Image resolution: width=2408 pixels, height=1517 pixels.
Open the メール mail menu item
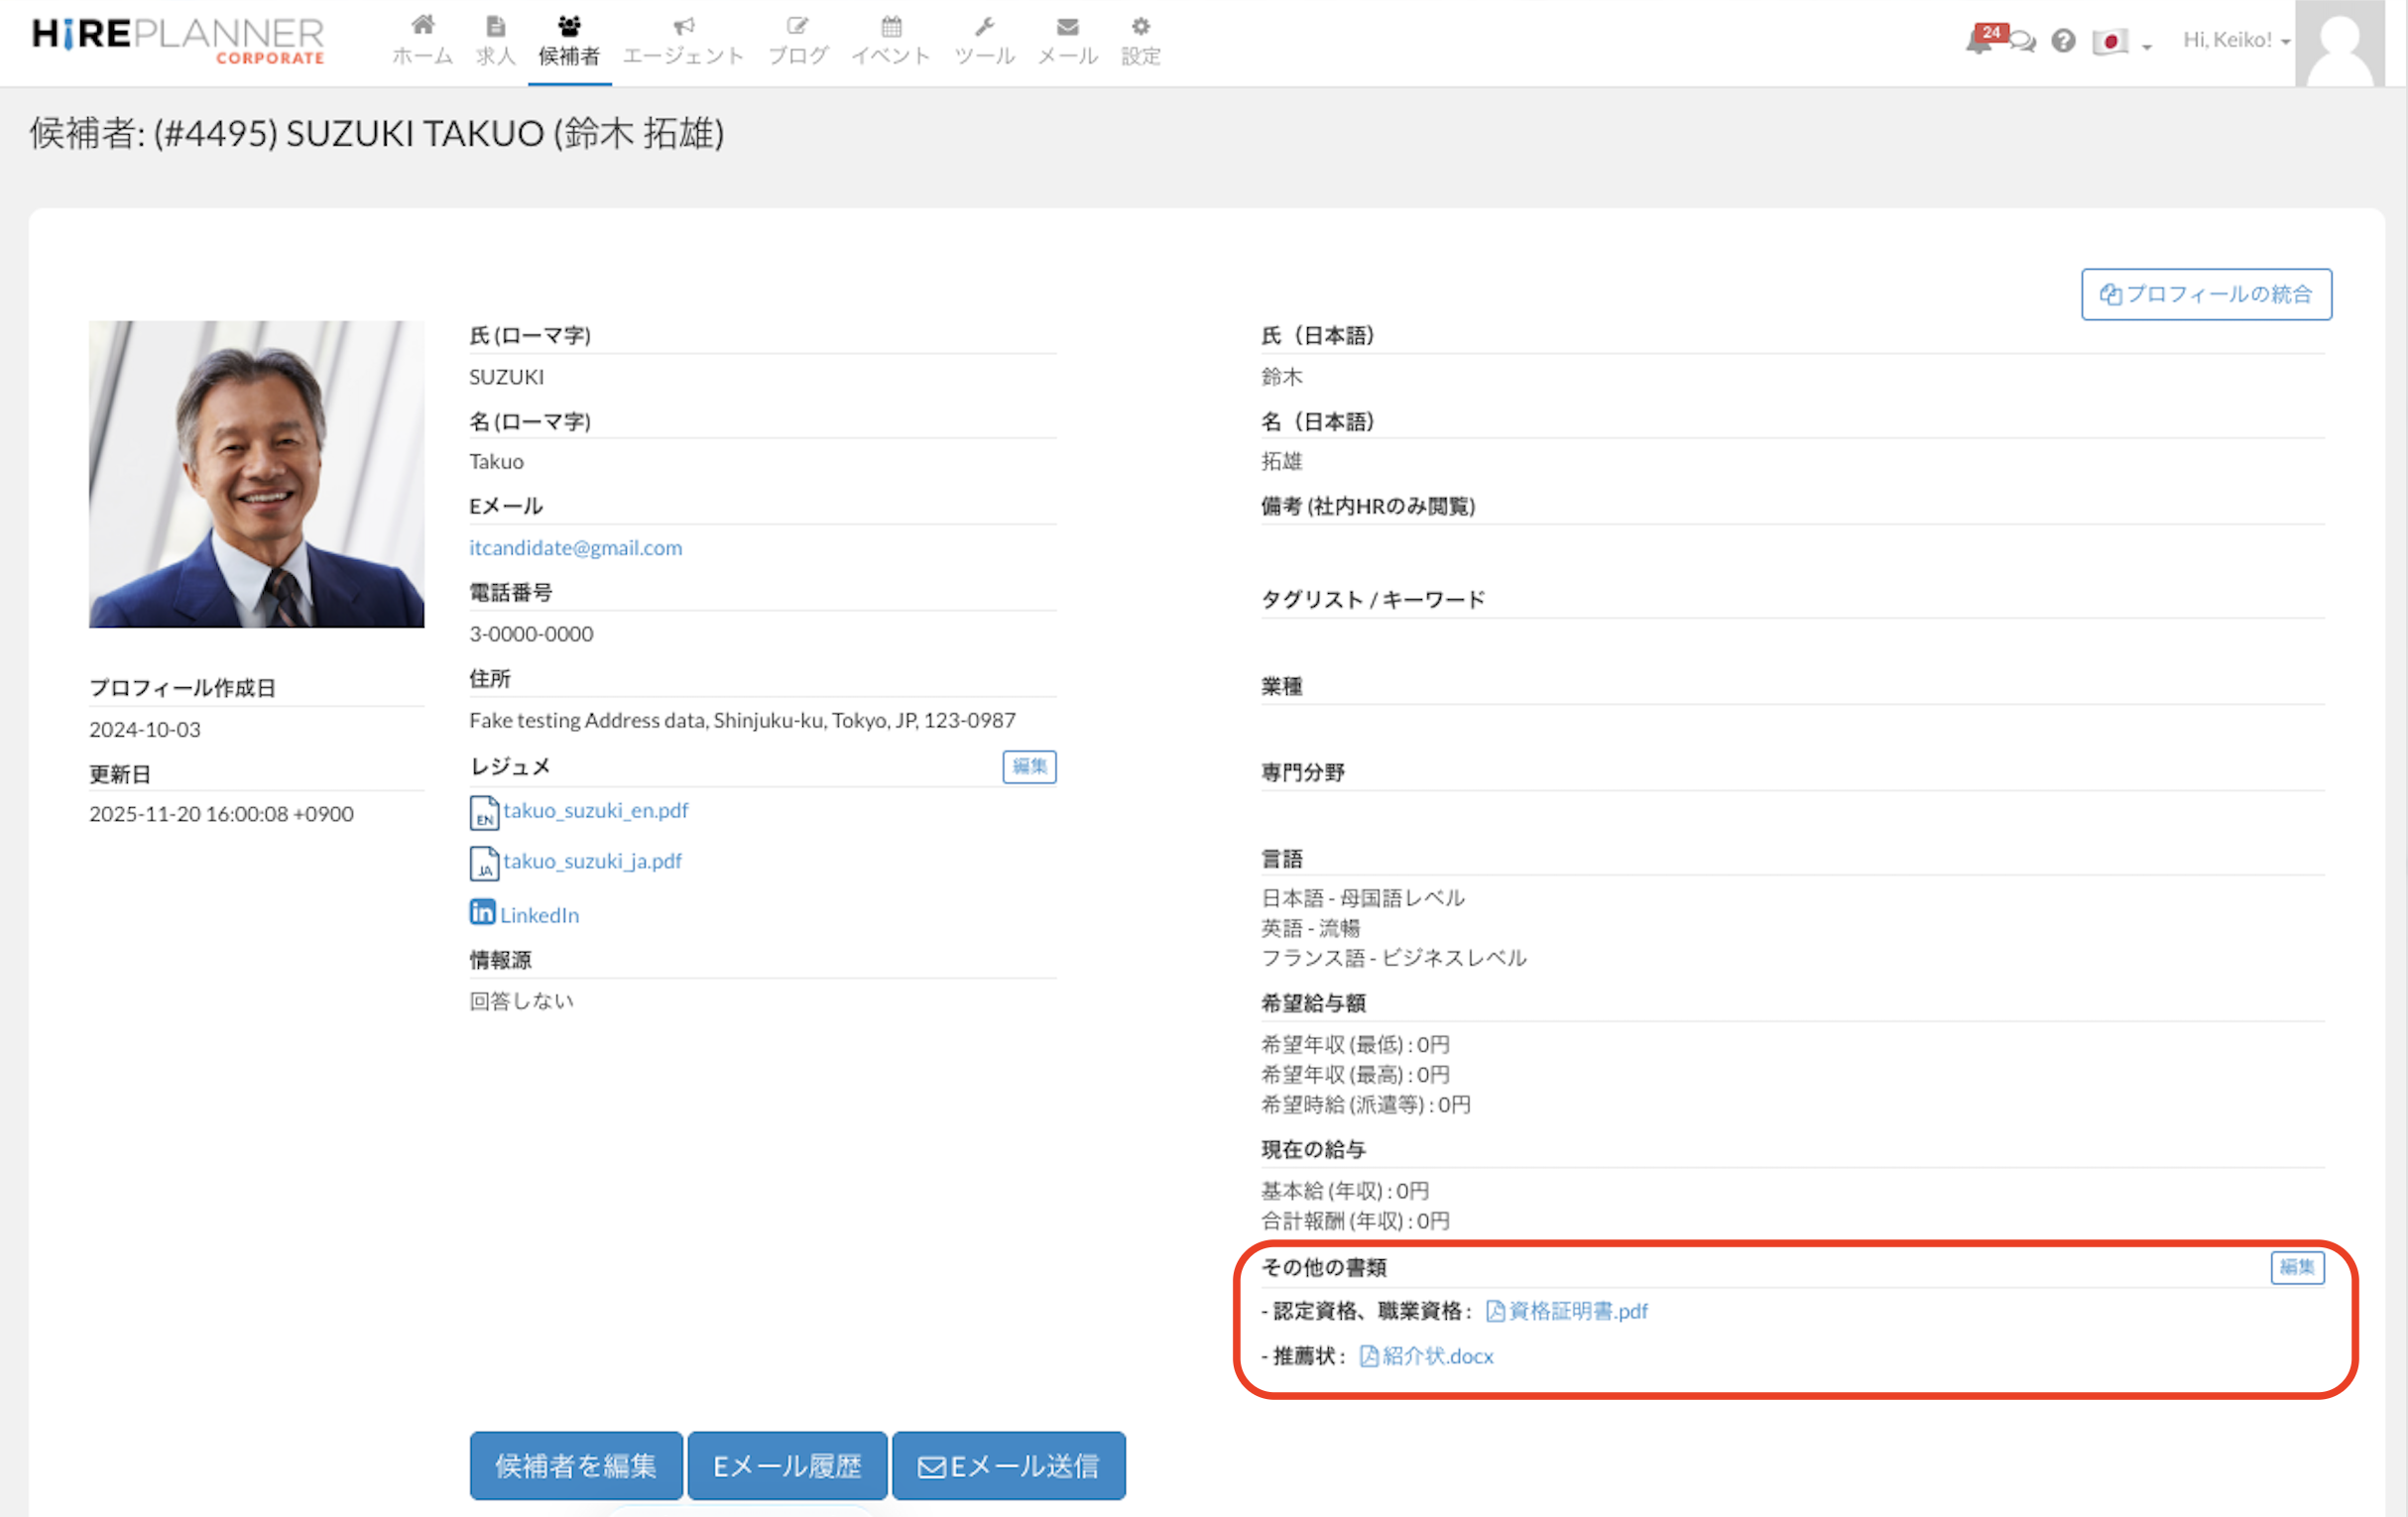tap(1067, 40)
